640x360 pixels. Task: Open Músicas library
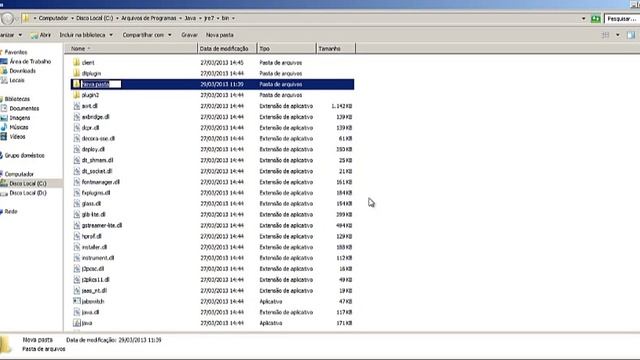19,127
